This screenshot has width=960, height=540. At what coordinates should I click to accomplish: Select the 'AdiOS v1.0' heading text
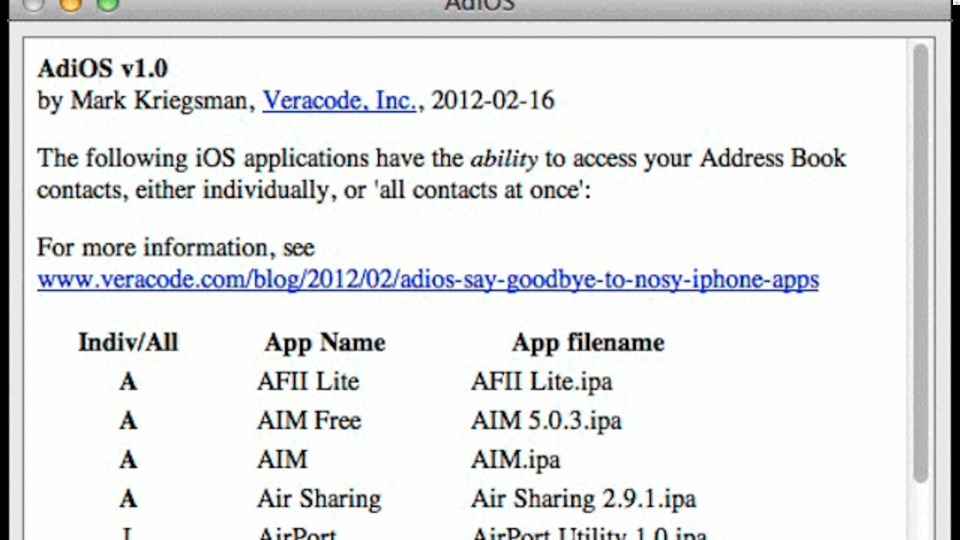[x=102, y=69]
